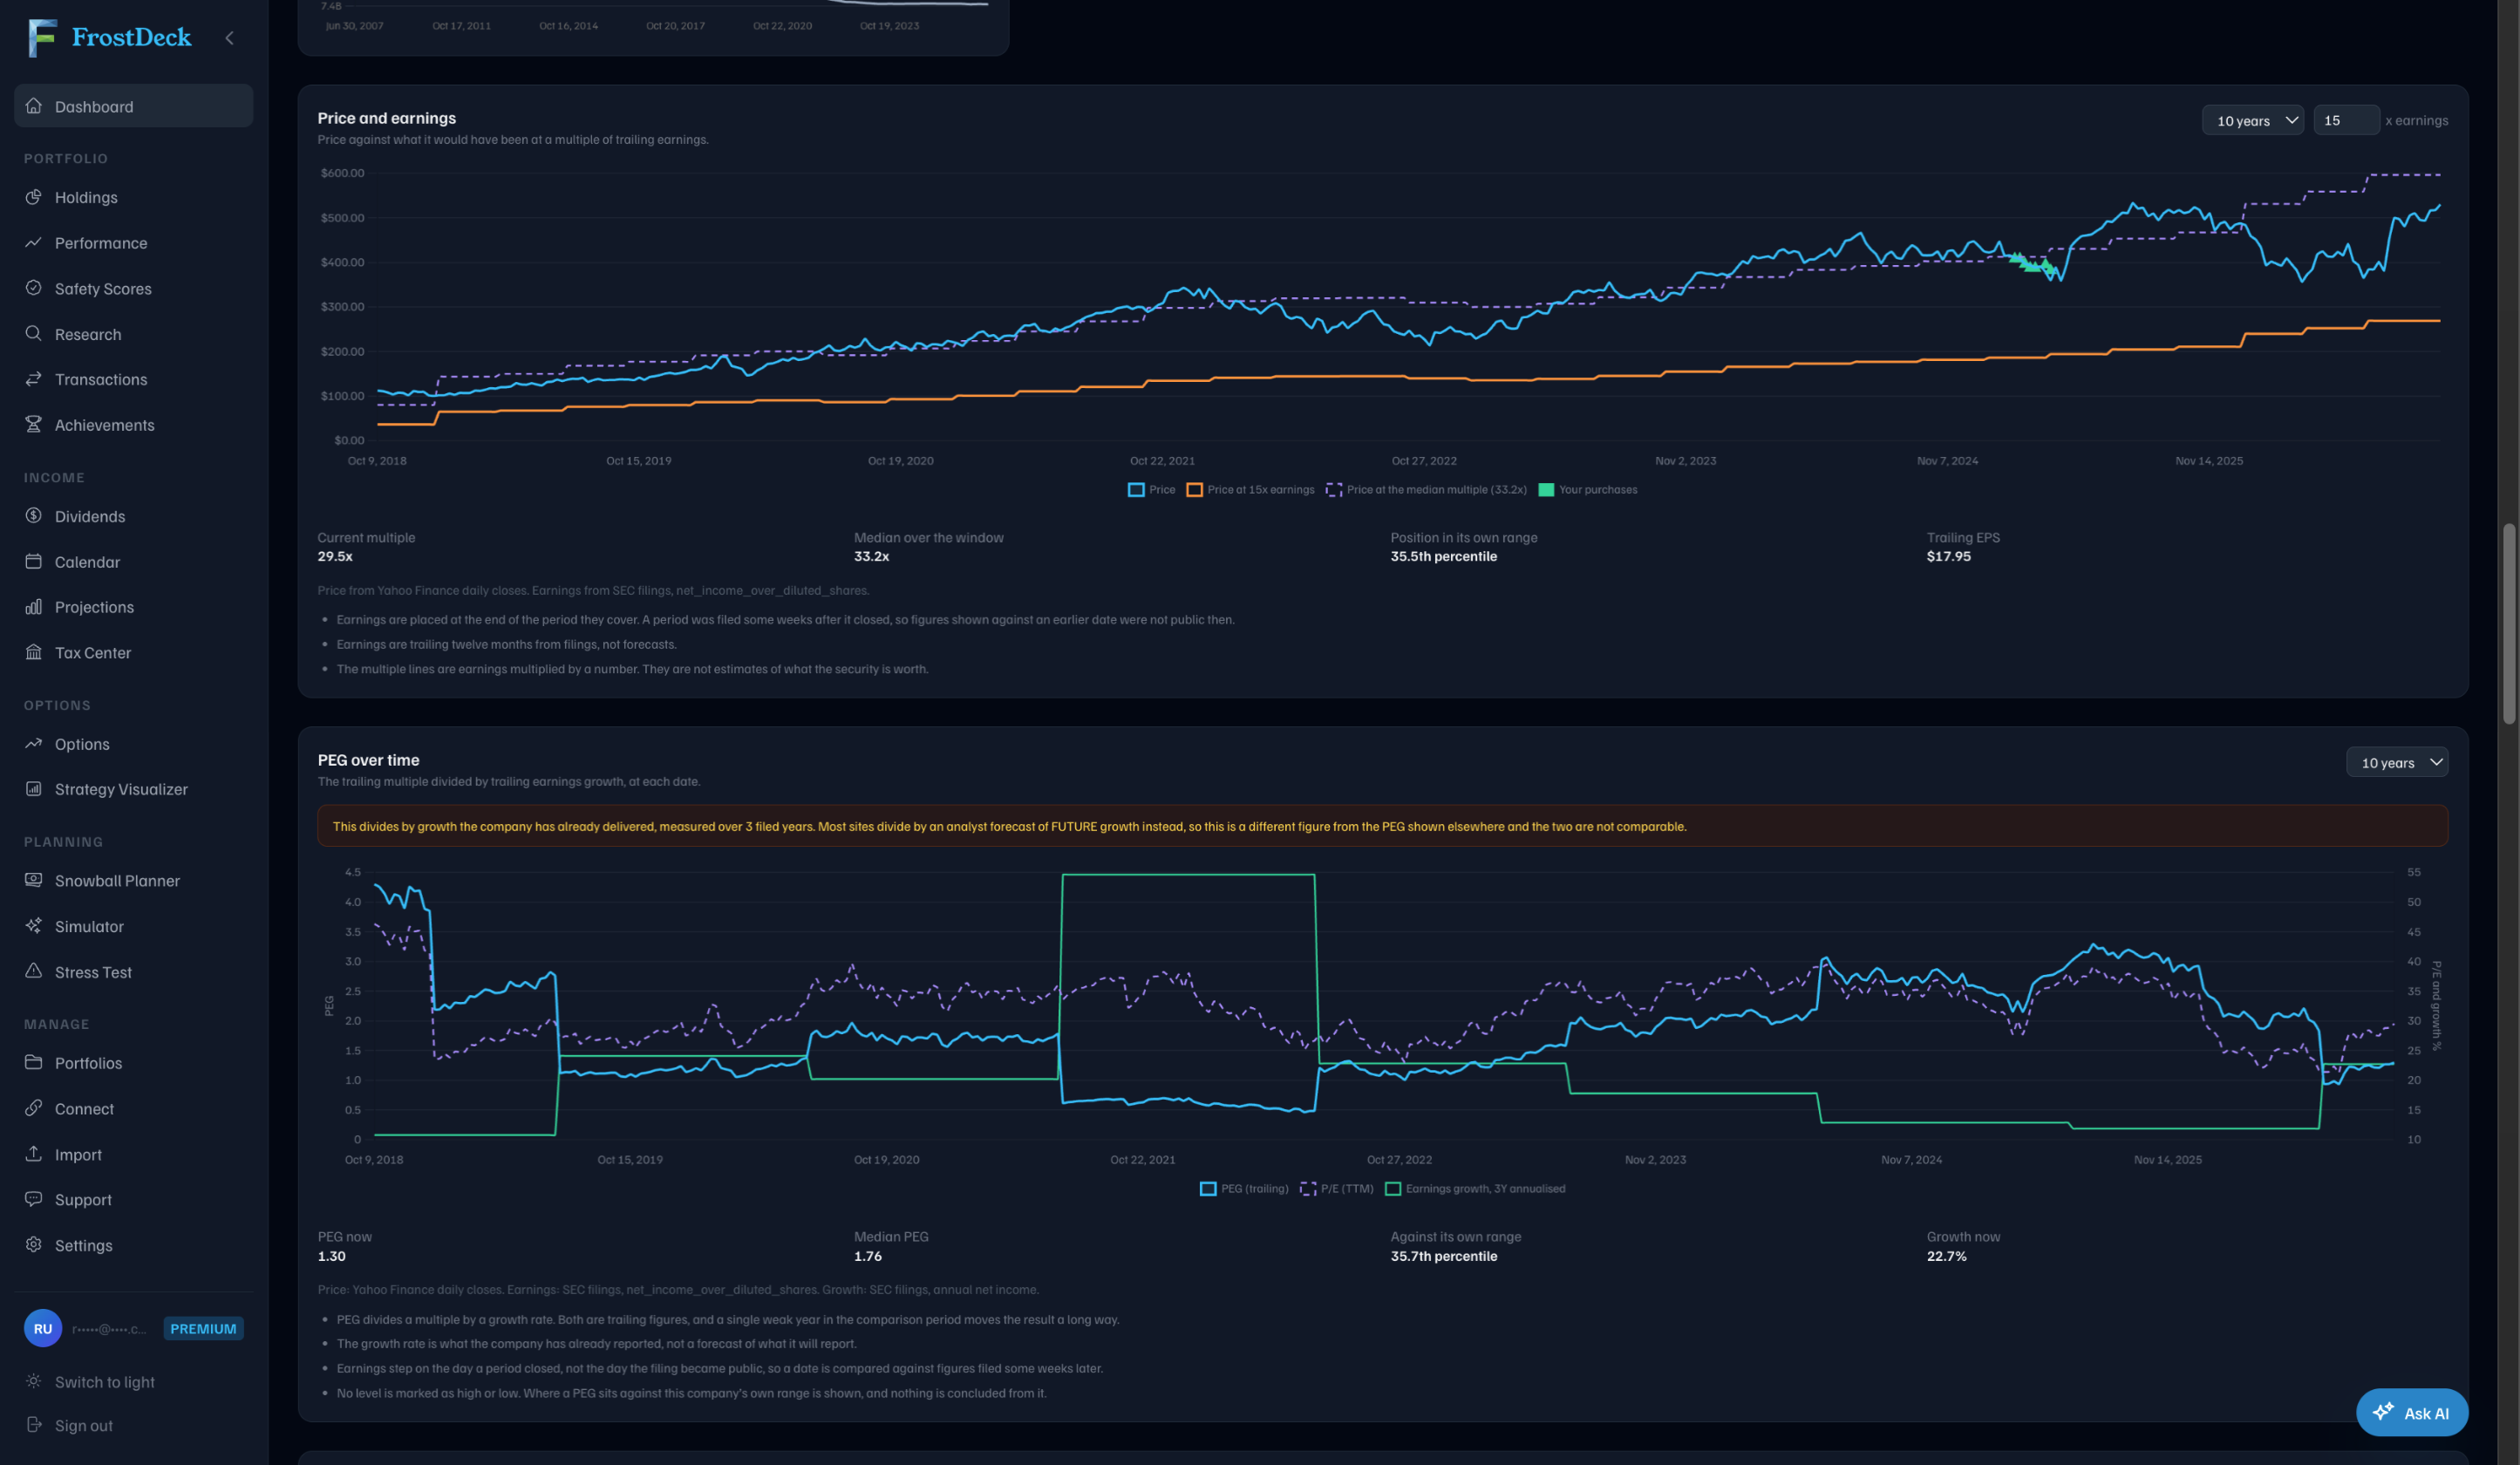2520x1465 pixels.
Task: Open the PEG over time 10 years dropdown
Action: (x=2397, y=762)
